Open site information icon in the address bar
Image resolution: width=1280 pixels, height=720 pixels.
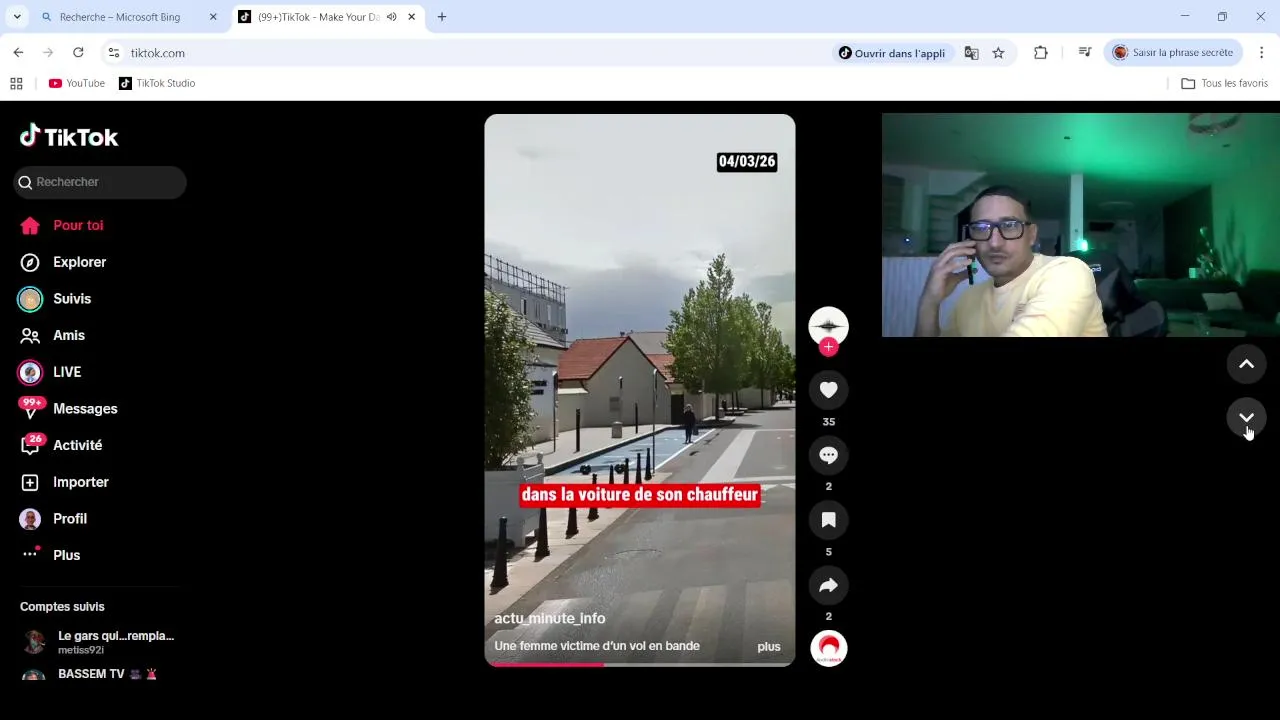(114, 53)
